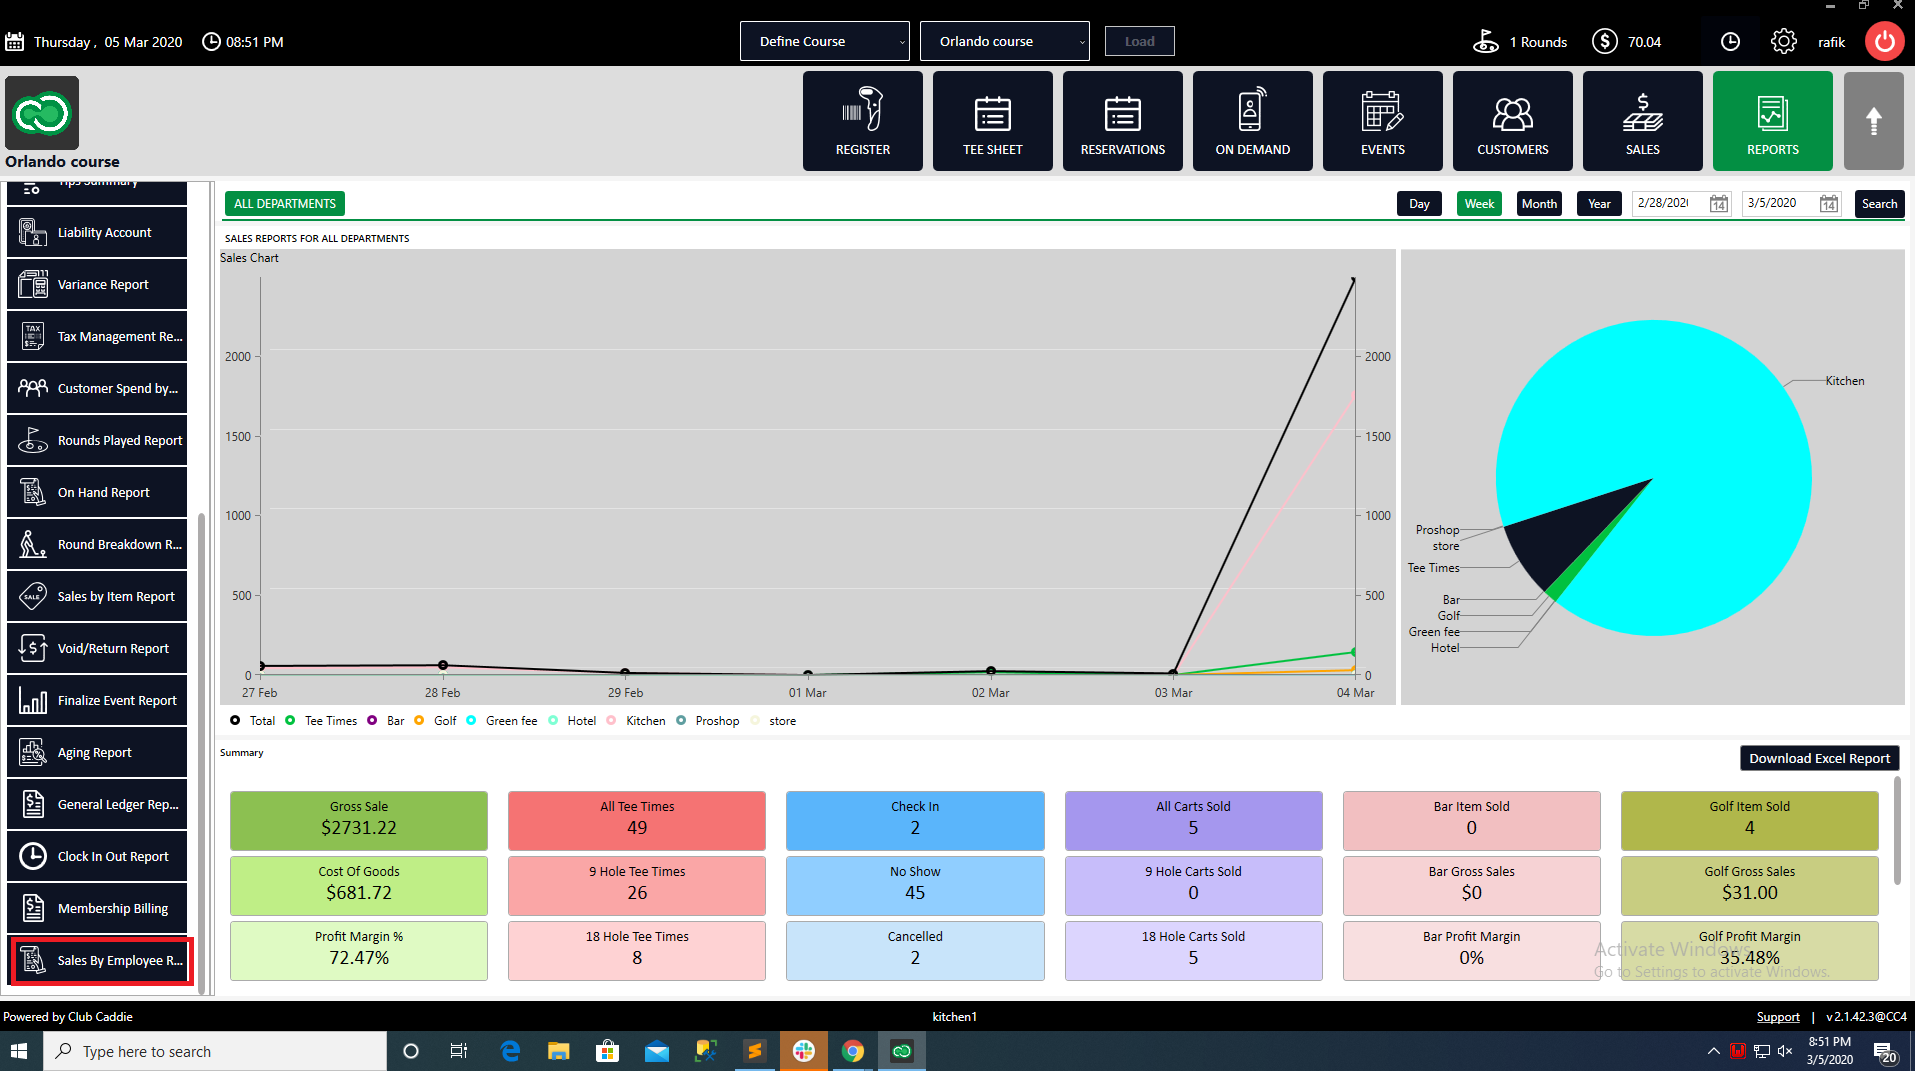Expand the Define Course dropdown
Image resolution: width=1915 pixels, height=1071 pixels.
824,41
